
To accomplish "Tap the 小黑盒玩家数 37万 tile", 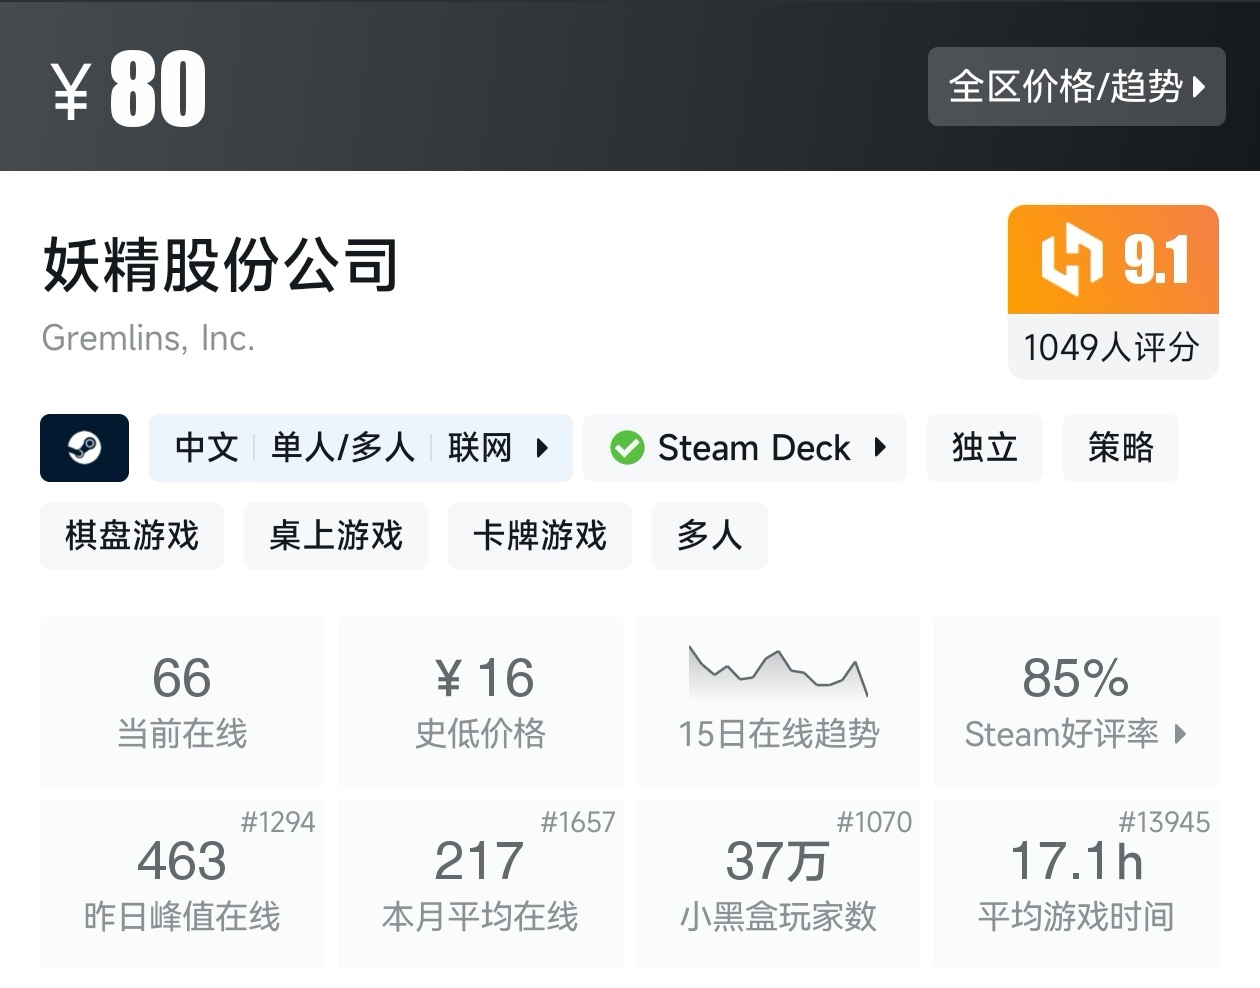I will [x=778, y=884].
